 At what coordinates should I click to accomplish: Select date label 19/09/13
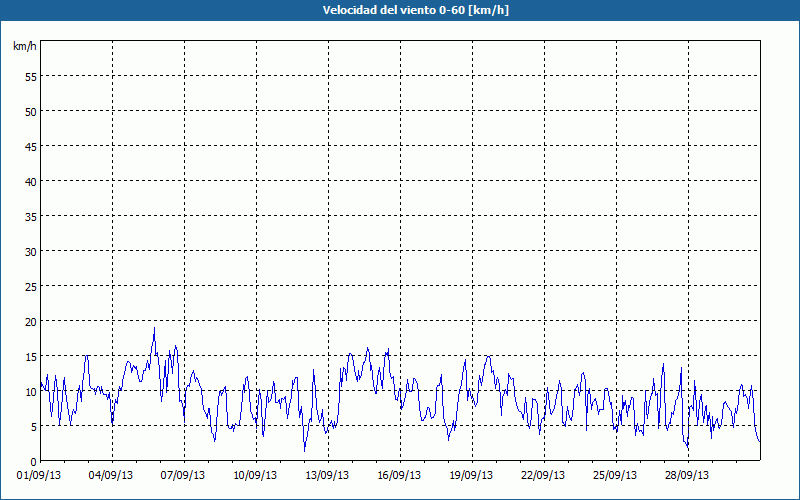pyautogui.click(x=471, y=476)
